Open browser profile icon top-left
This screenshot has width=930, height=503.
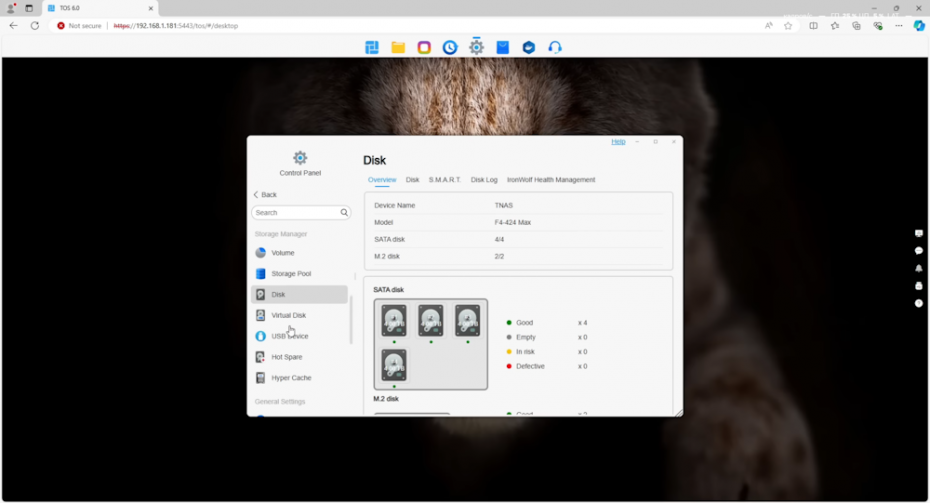click(x=11, y=8)
